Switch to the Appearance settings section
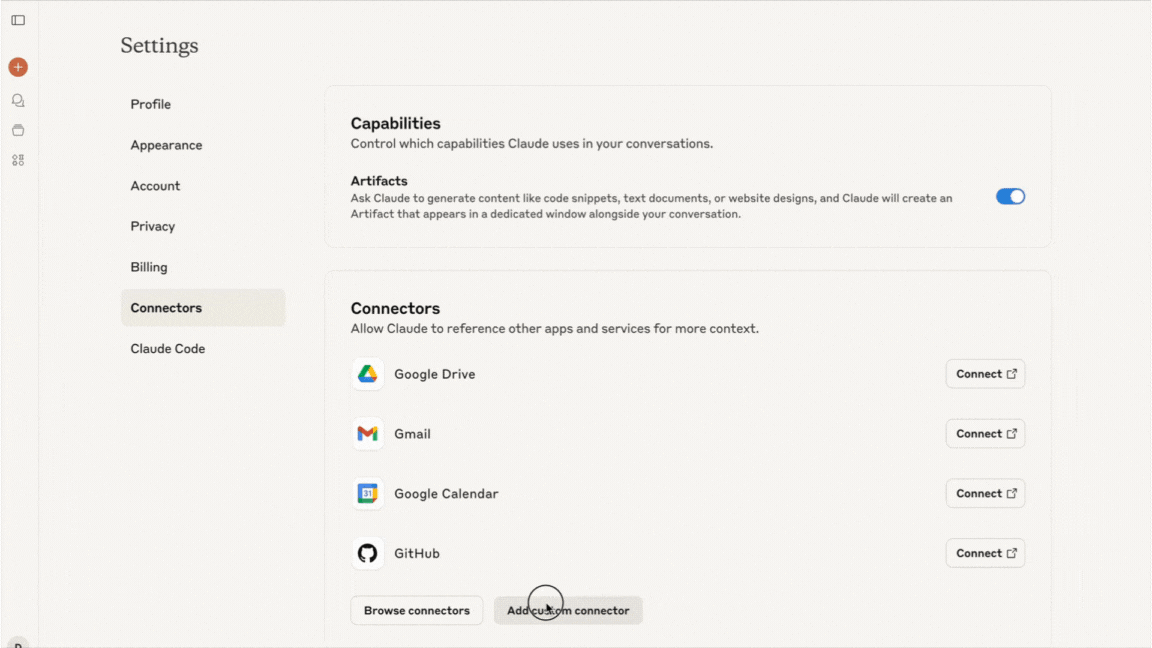Image resolution: width=1152 pixels, height=648 pixels. pyautogui.click(x=166, y=144)
